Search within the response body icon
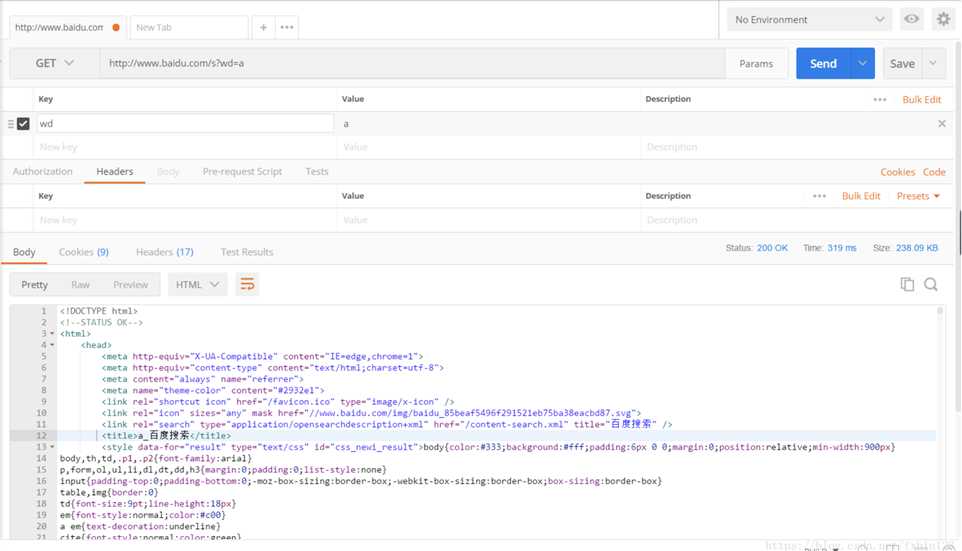The width and height of the screenshot is (962, 551). (931, 284)
